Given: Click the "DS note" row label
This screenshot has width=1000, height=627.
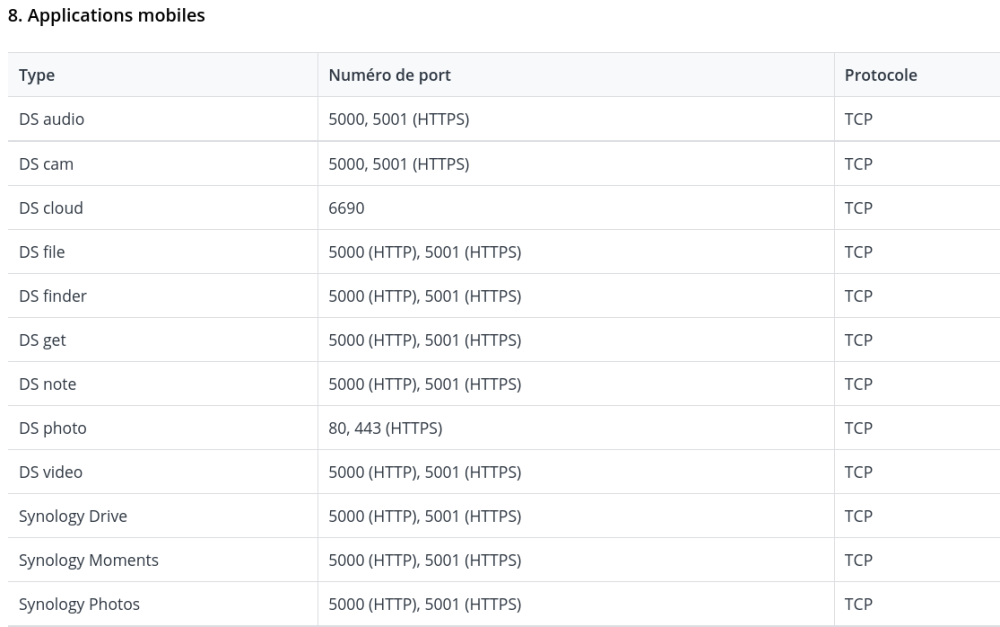Looking at the screenshot, I should 47,384.
